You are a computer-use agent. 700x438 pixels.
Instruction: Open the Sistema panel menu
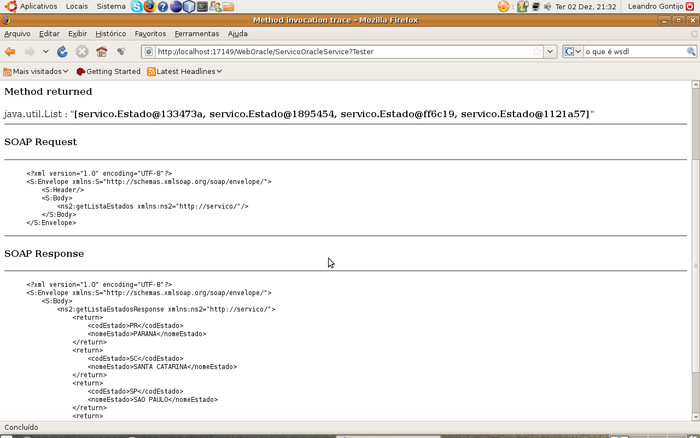pos(111,6)
